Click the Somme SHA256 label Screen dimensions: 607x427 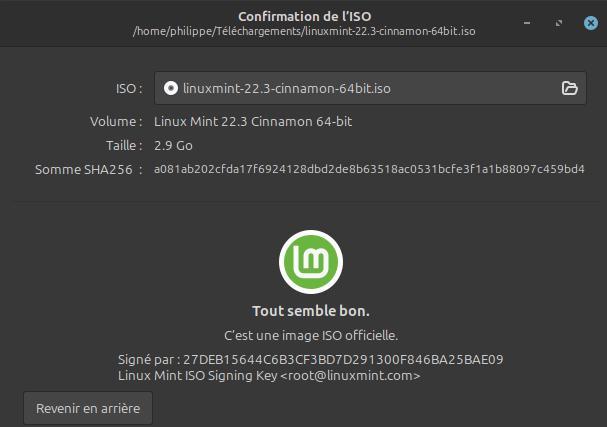[89, 170]
